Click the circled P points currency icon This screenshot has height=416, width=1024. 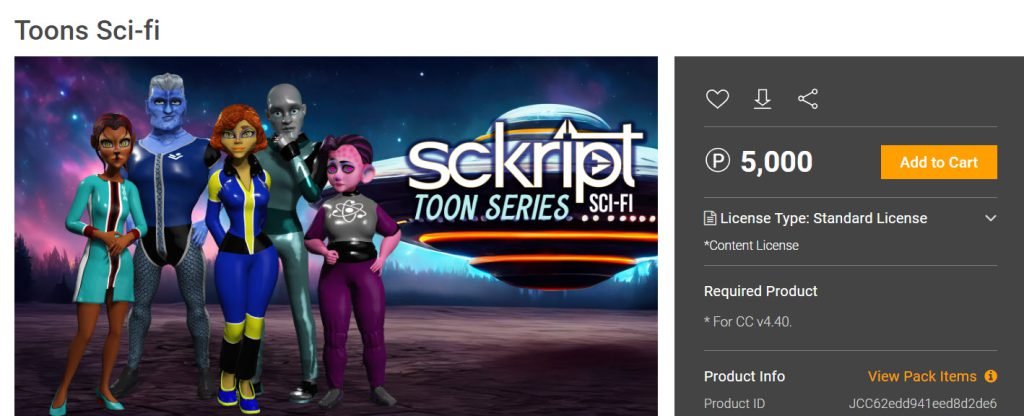pos(717,161)
